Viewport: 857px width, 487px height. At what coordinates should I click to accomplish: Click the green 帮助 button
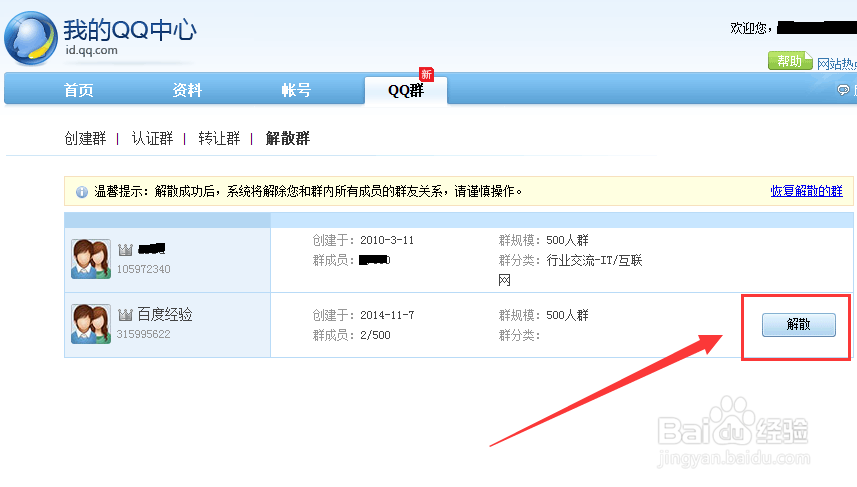tap(790, 61)
